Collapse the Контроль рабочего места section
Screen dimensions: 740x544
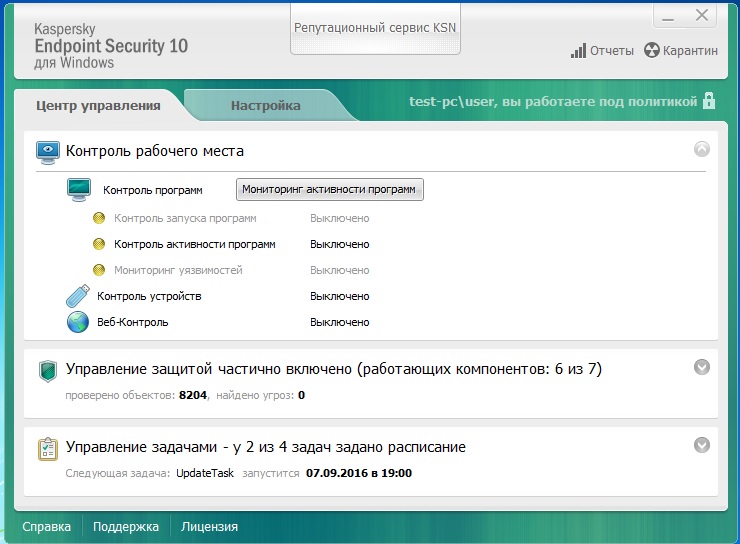(x=702, y=149)
